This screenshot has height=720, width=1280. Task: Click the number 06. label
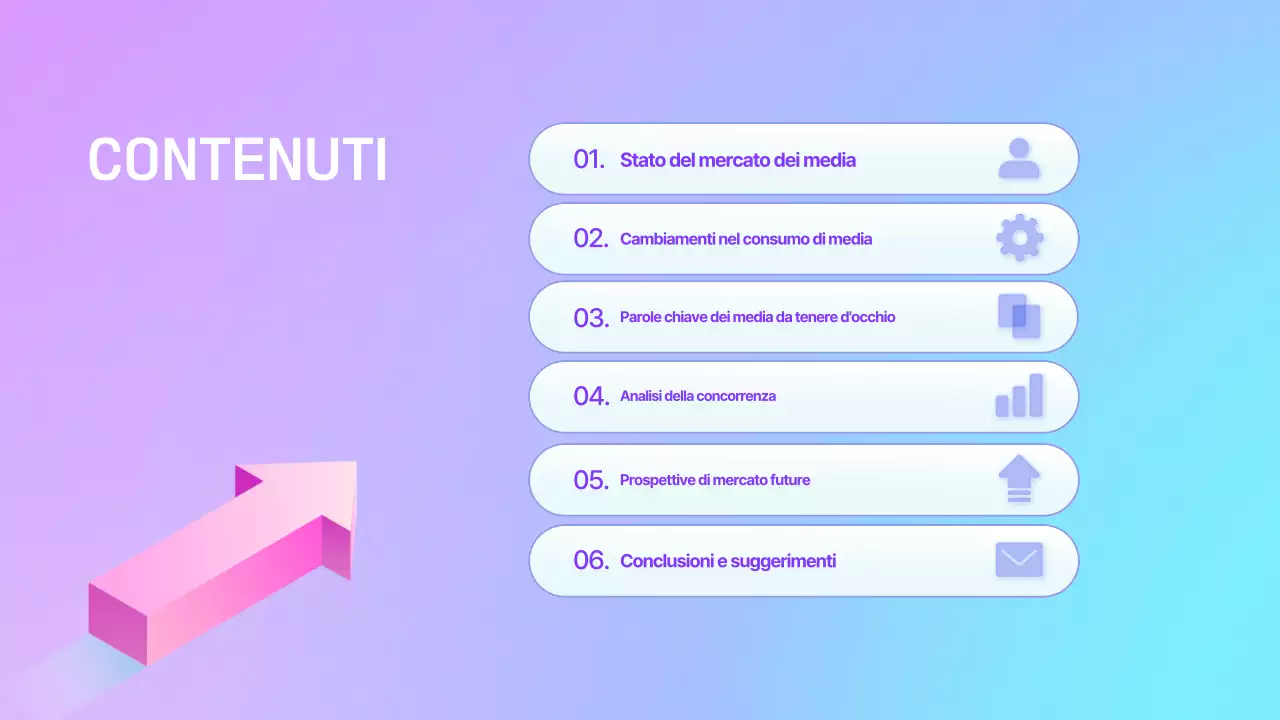coord(591,561)
